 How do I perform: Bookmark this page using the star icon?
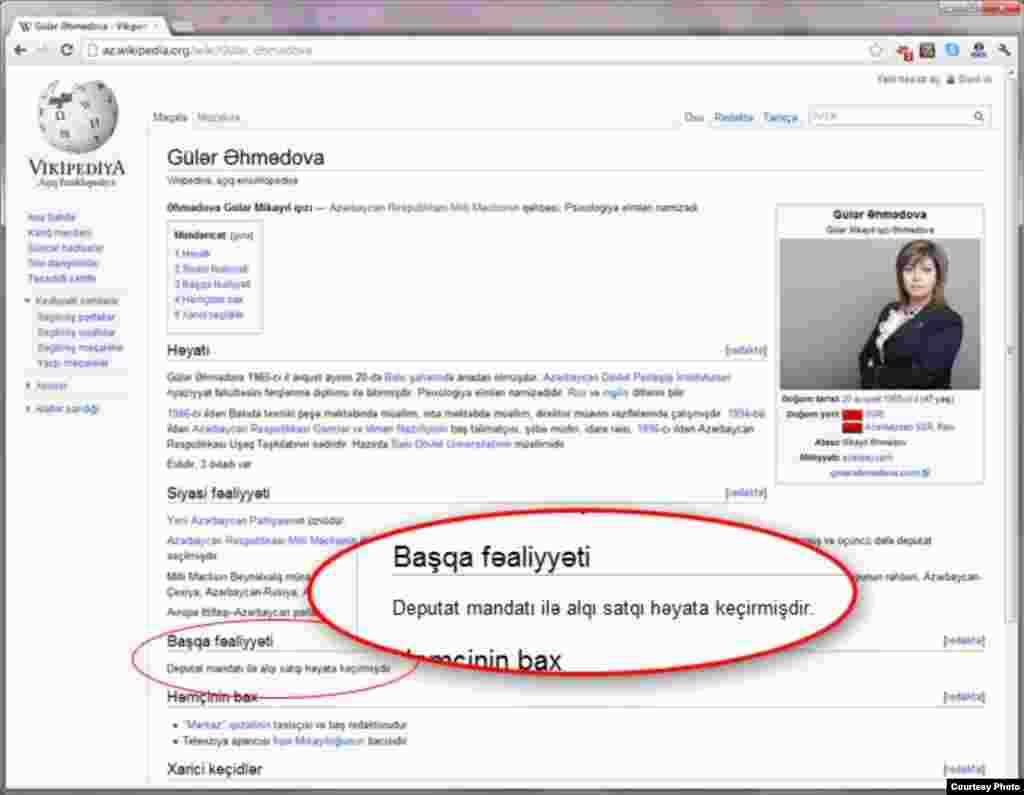(x=876, y=50)
